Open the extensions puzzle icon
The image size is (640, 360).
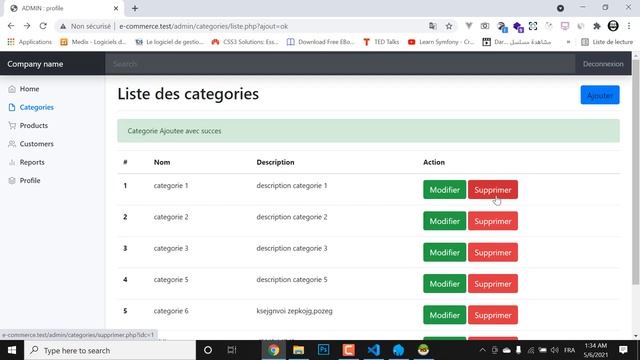coord(597,26)
